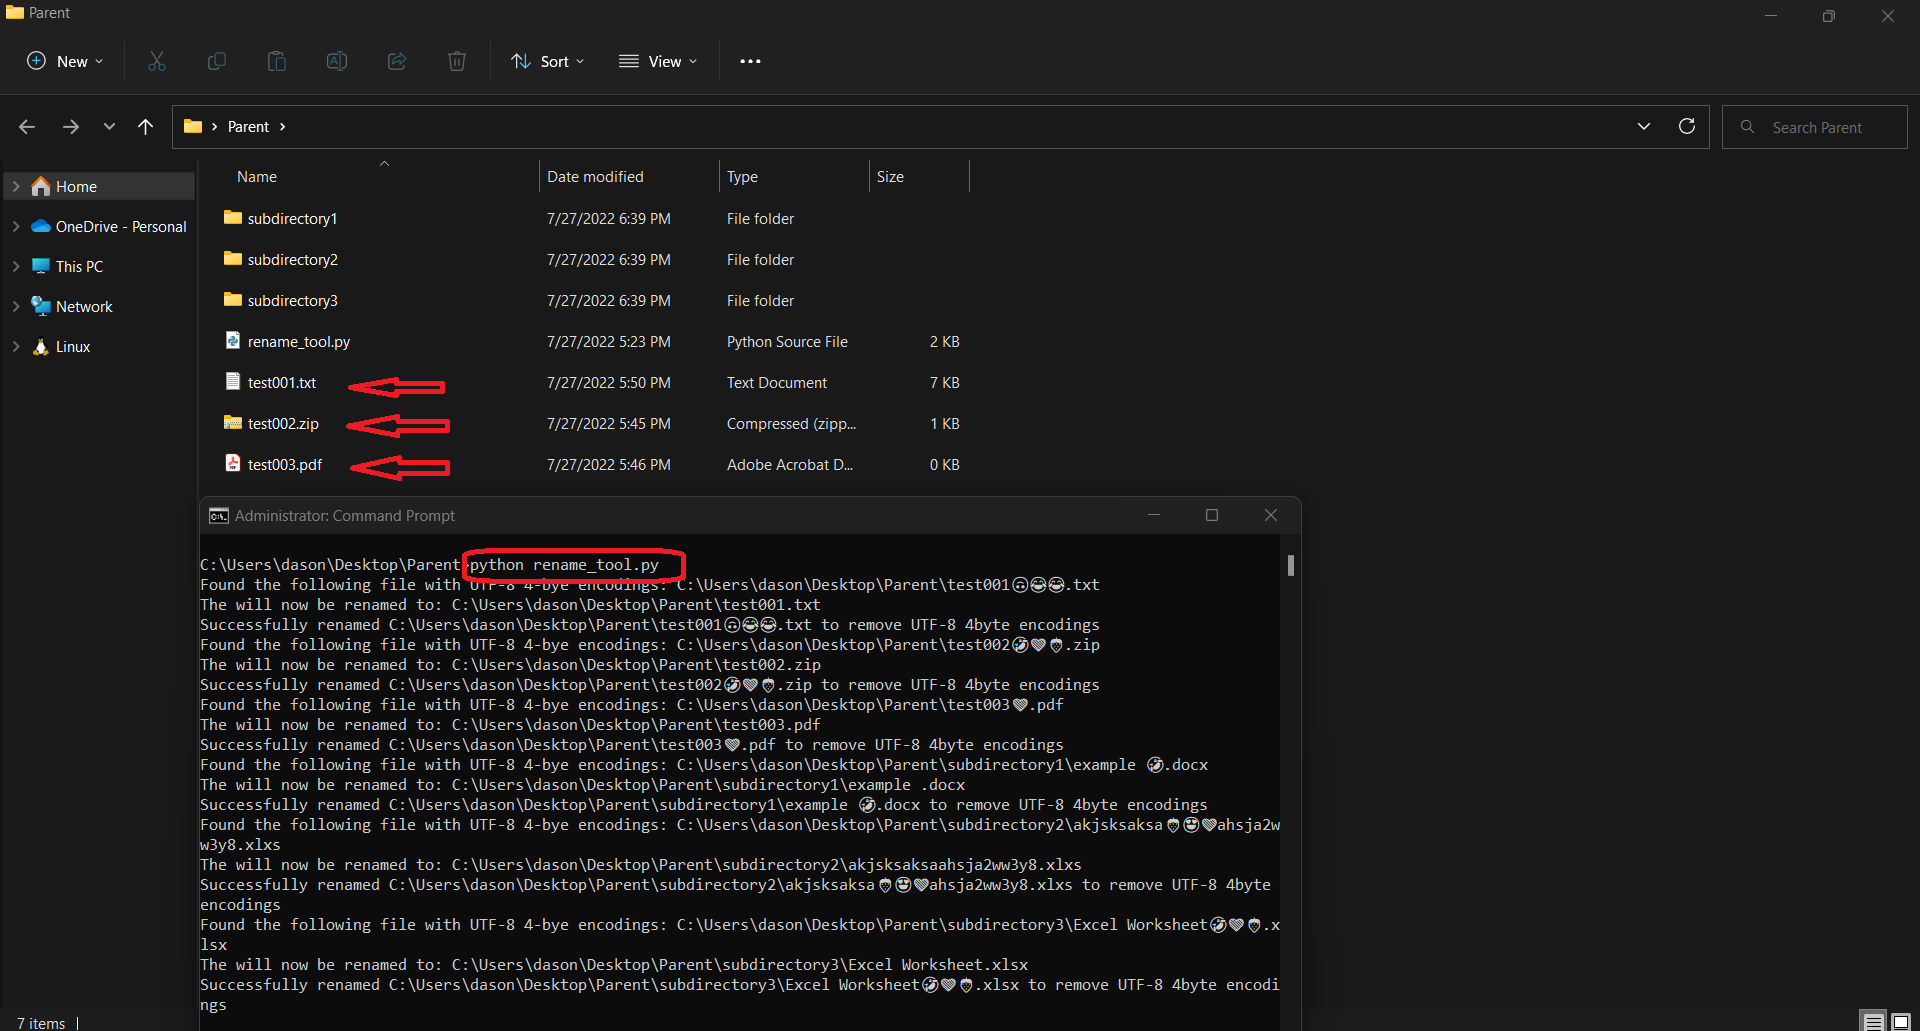Select the subdirectory1 folder icon
The width and height of the screenshot is (1920, 1031).
click(x=233, y=217)
